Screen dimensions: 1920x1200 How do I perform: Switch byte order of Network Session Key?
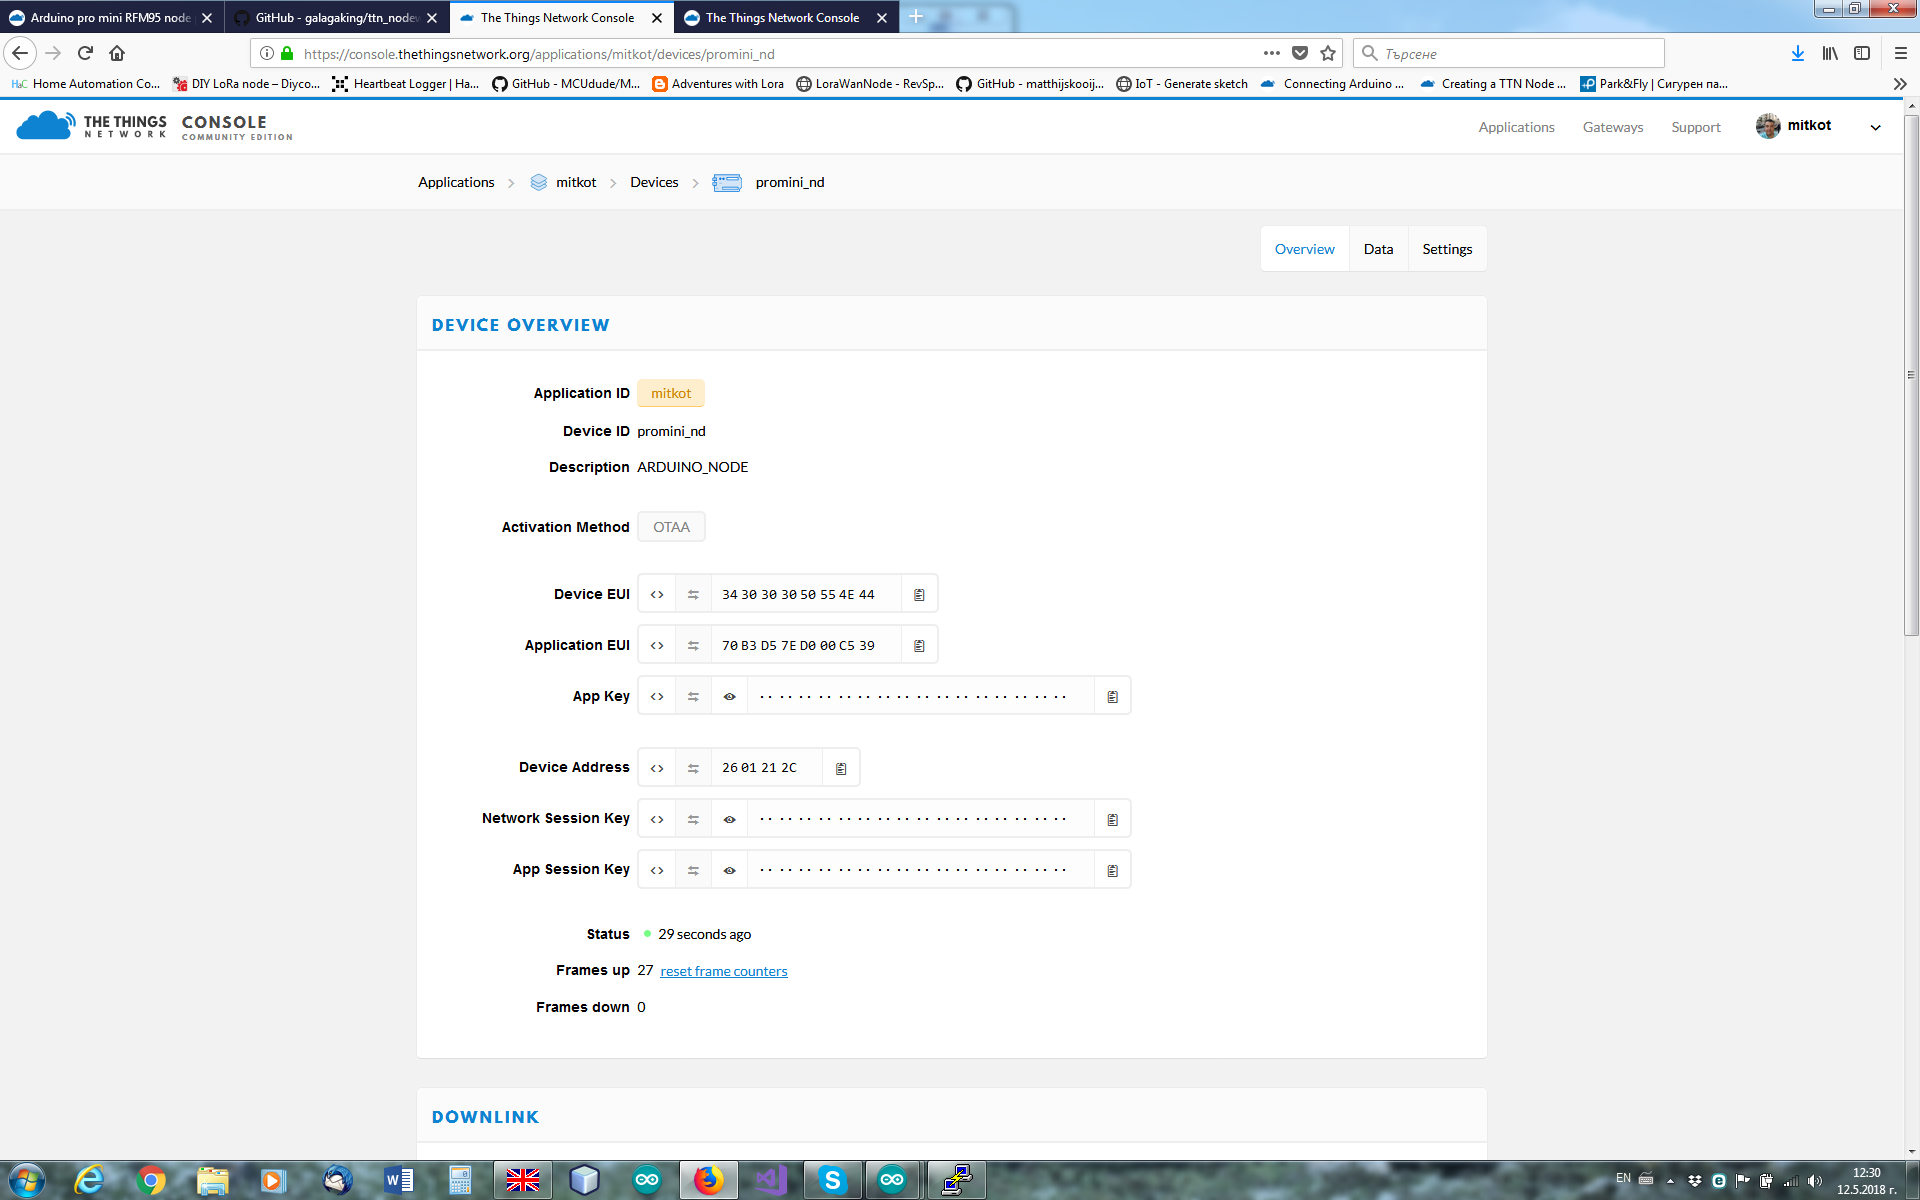(x=693, y=818)
